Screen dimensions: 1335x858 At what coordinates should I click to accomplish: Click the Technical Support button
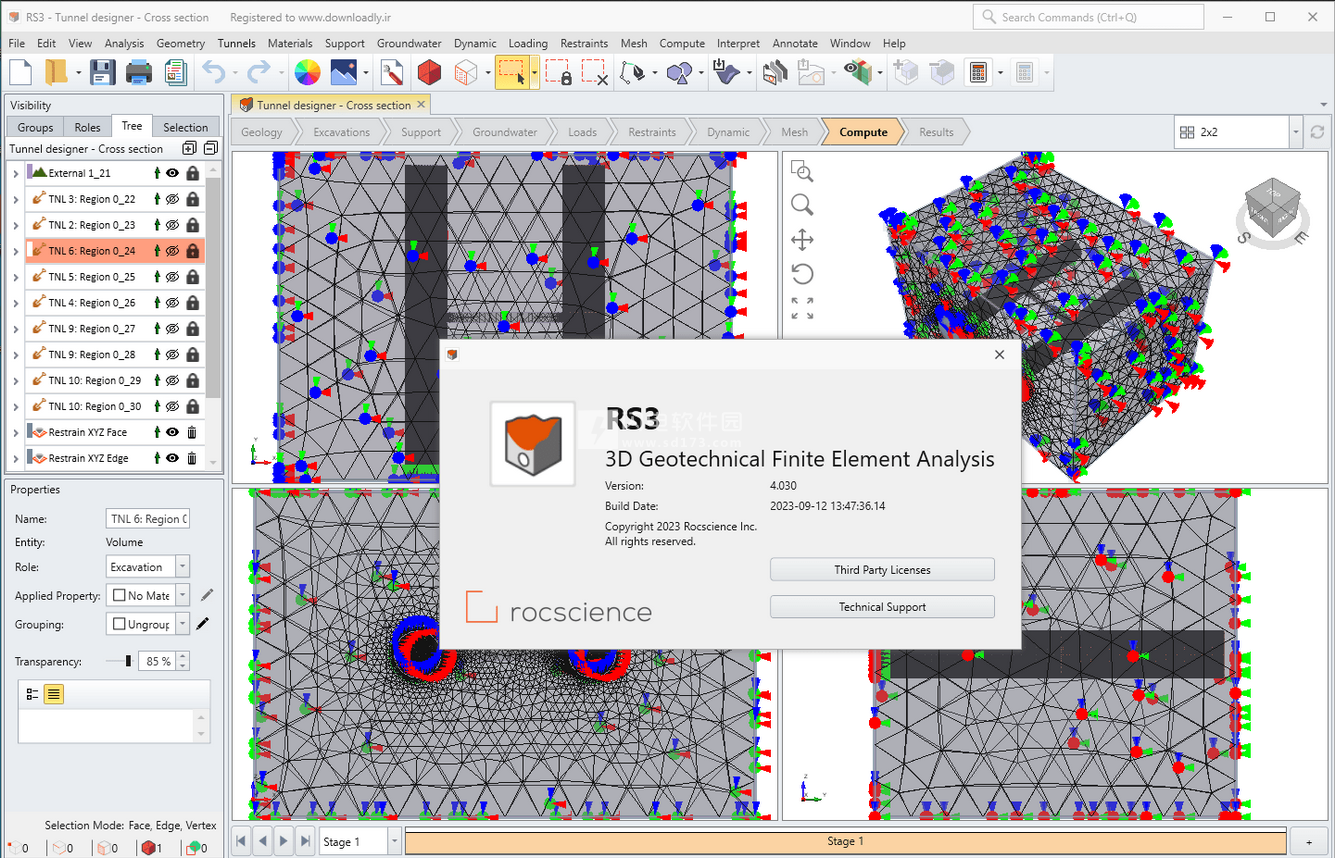click(882, 606)
